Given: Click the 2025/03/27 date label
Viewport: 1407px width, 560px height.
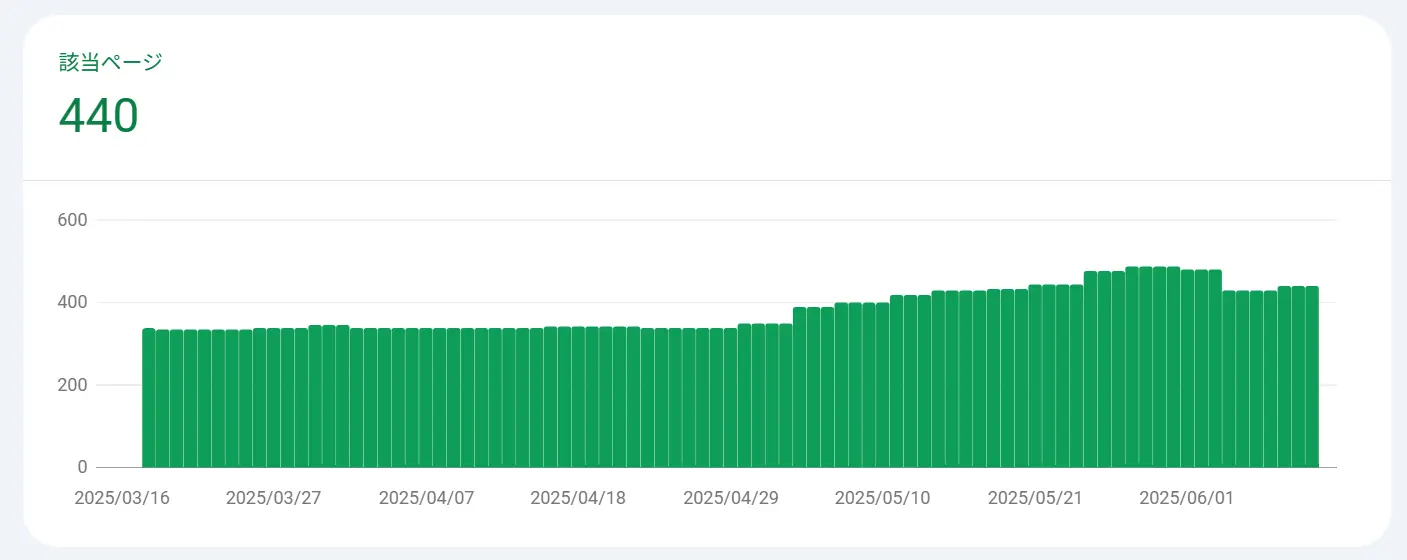Looking at the screenshot, I should click(274, 498).
